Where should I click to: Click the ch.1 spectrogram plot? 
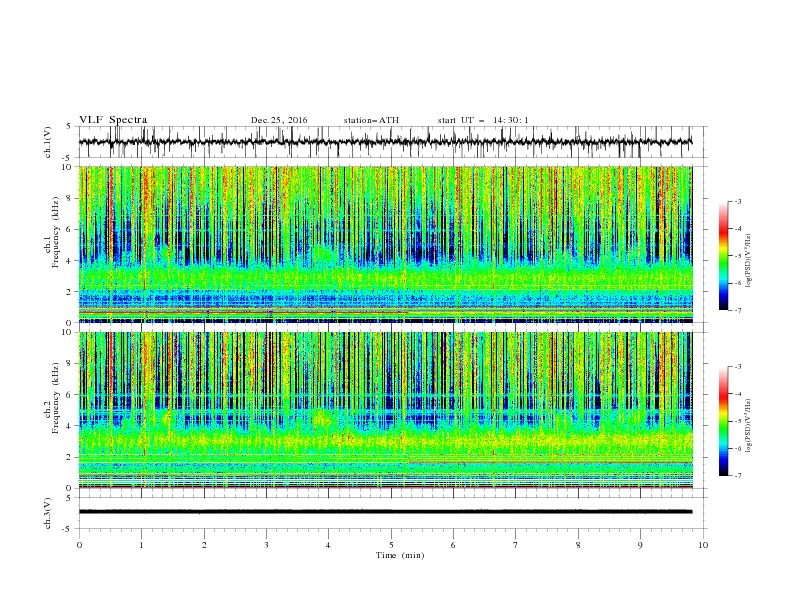tap(386, 244)
